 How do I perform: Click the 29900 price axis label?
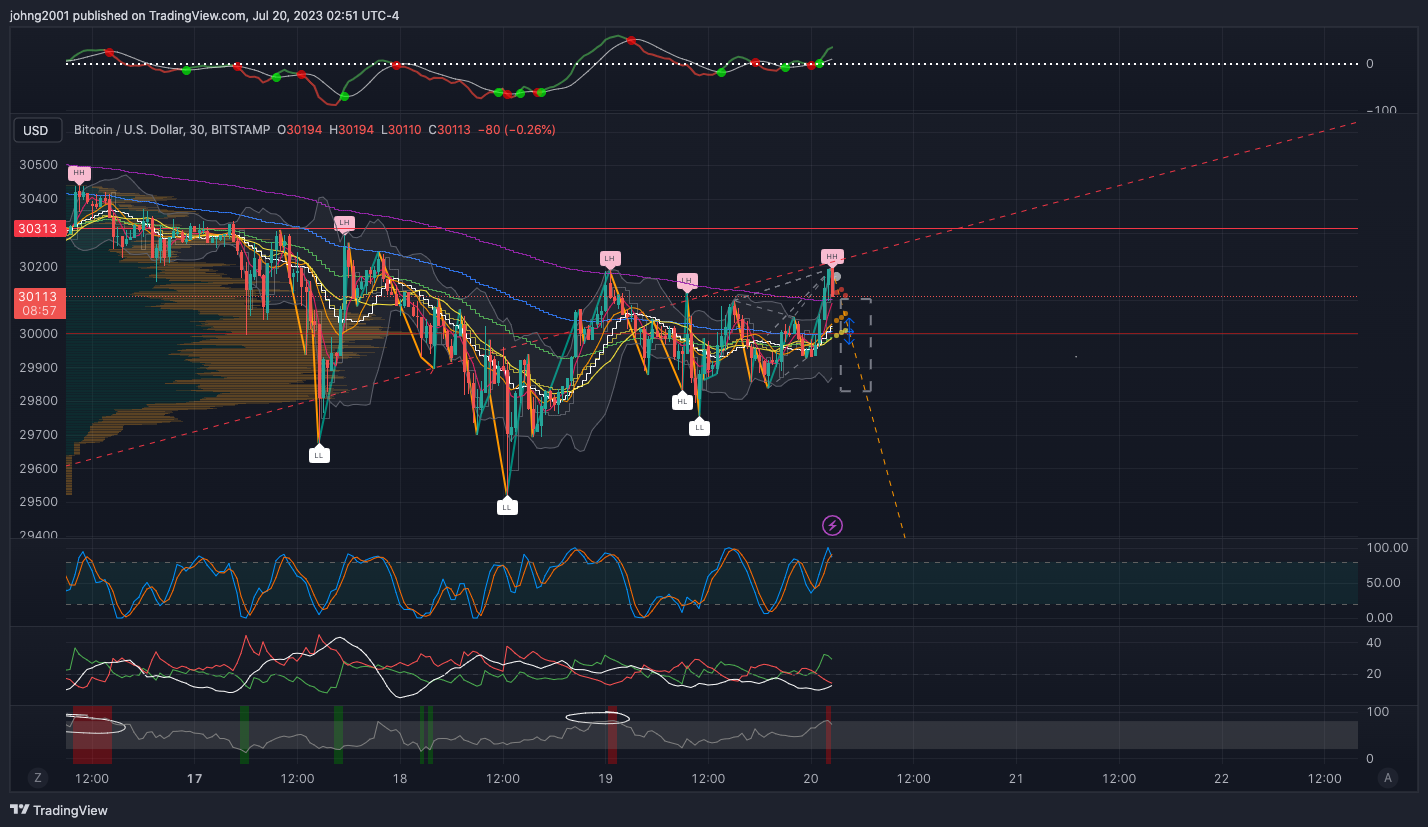pos(37,368)
